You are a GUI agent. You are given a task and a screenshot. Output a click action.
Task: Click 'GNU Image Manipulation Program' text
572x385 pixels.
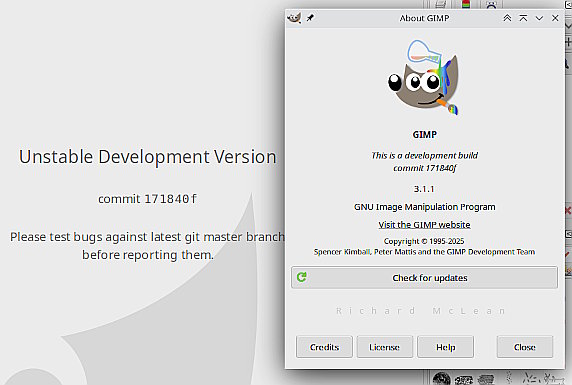coord(425,207)
